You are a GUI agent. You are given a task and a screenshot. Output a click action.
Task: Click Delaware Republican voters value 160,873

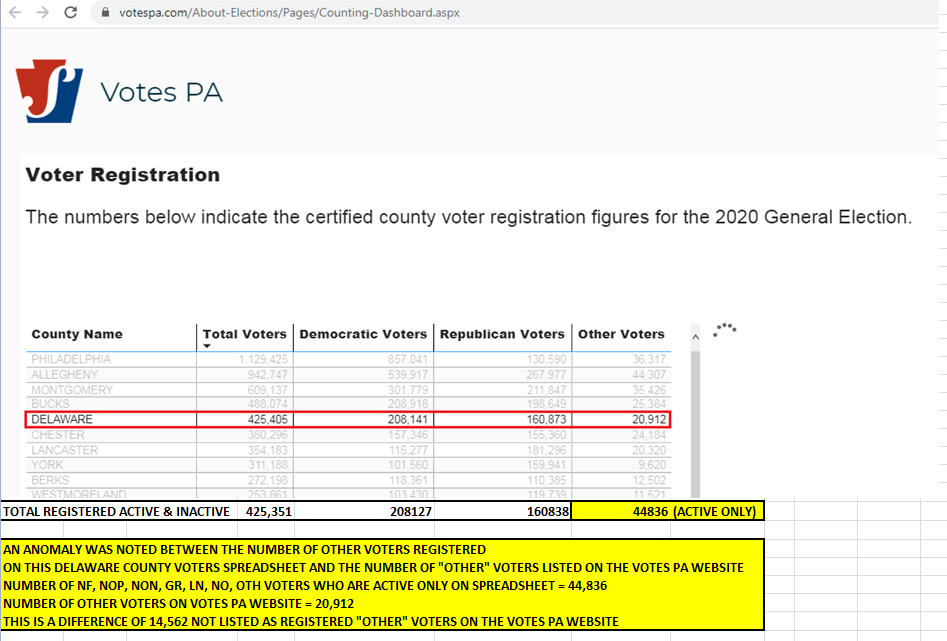[x=547, y=419]
